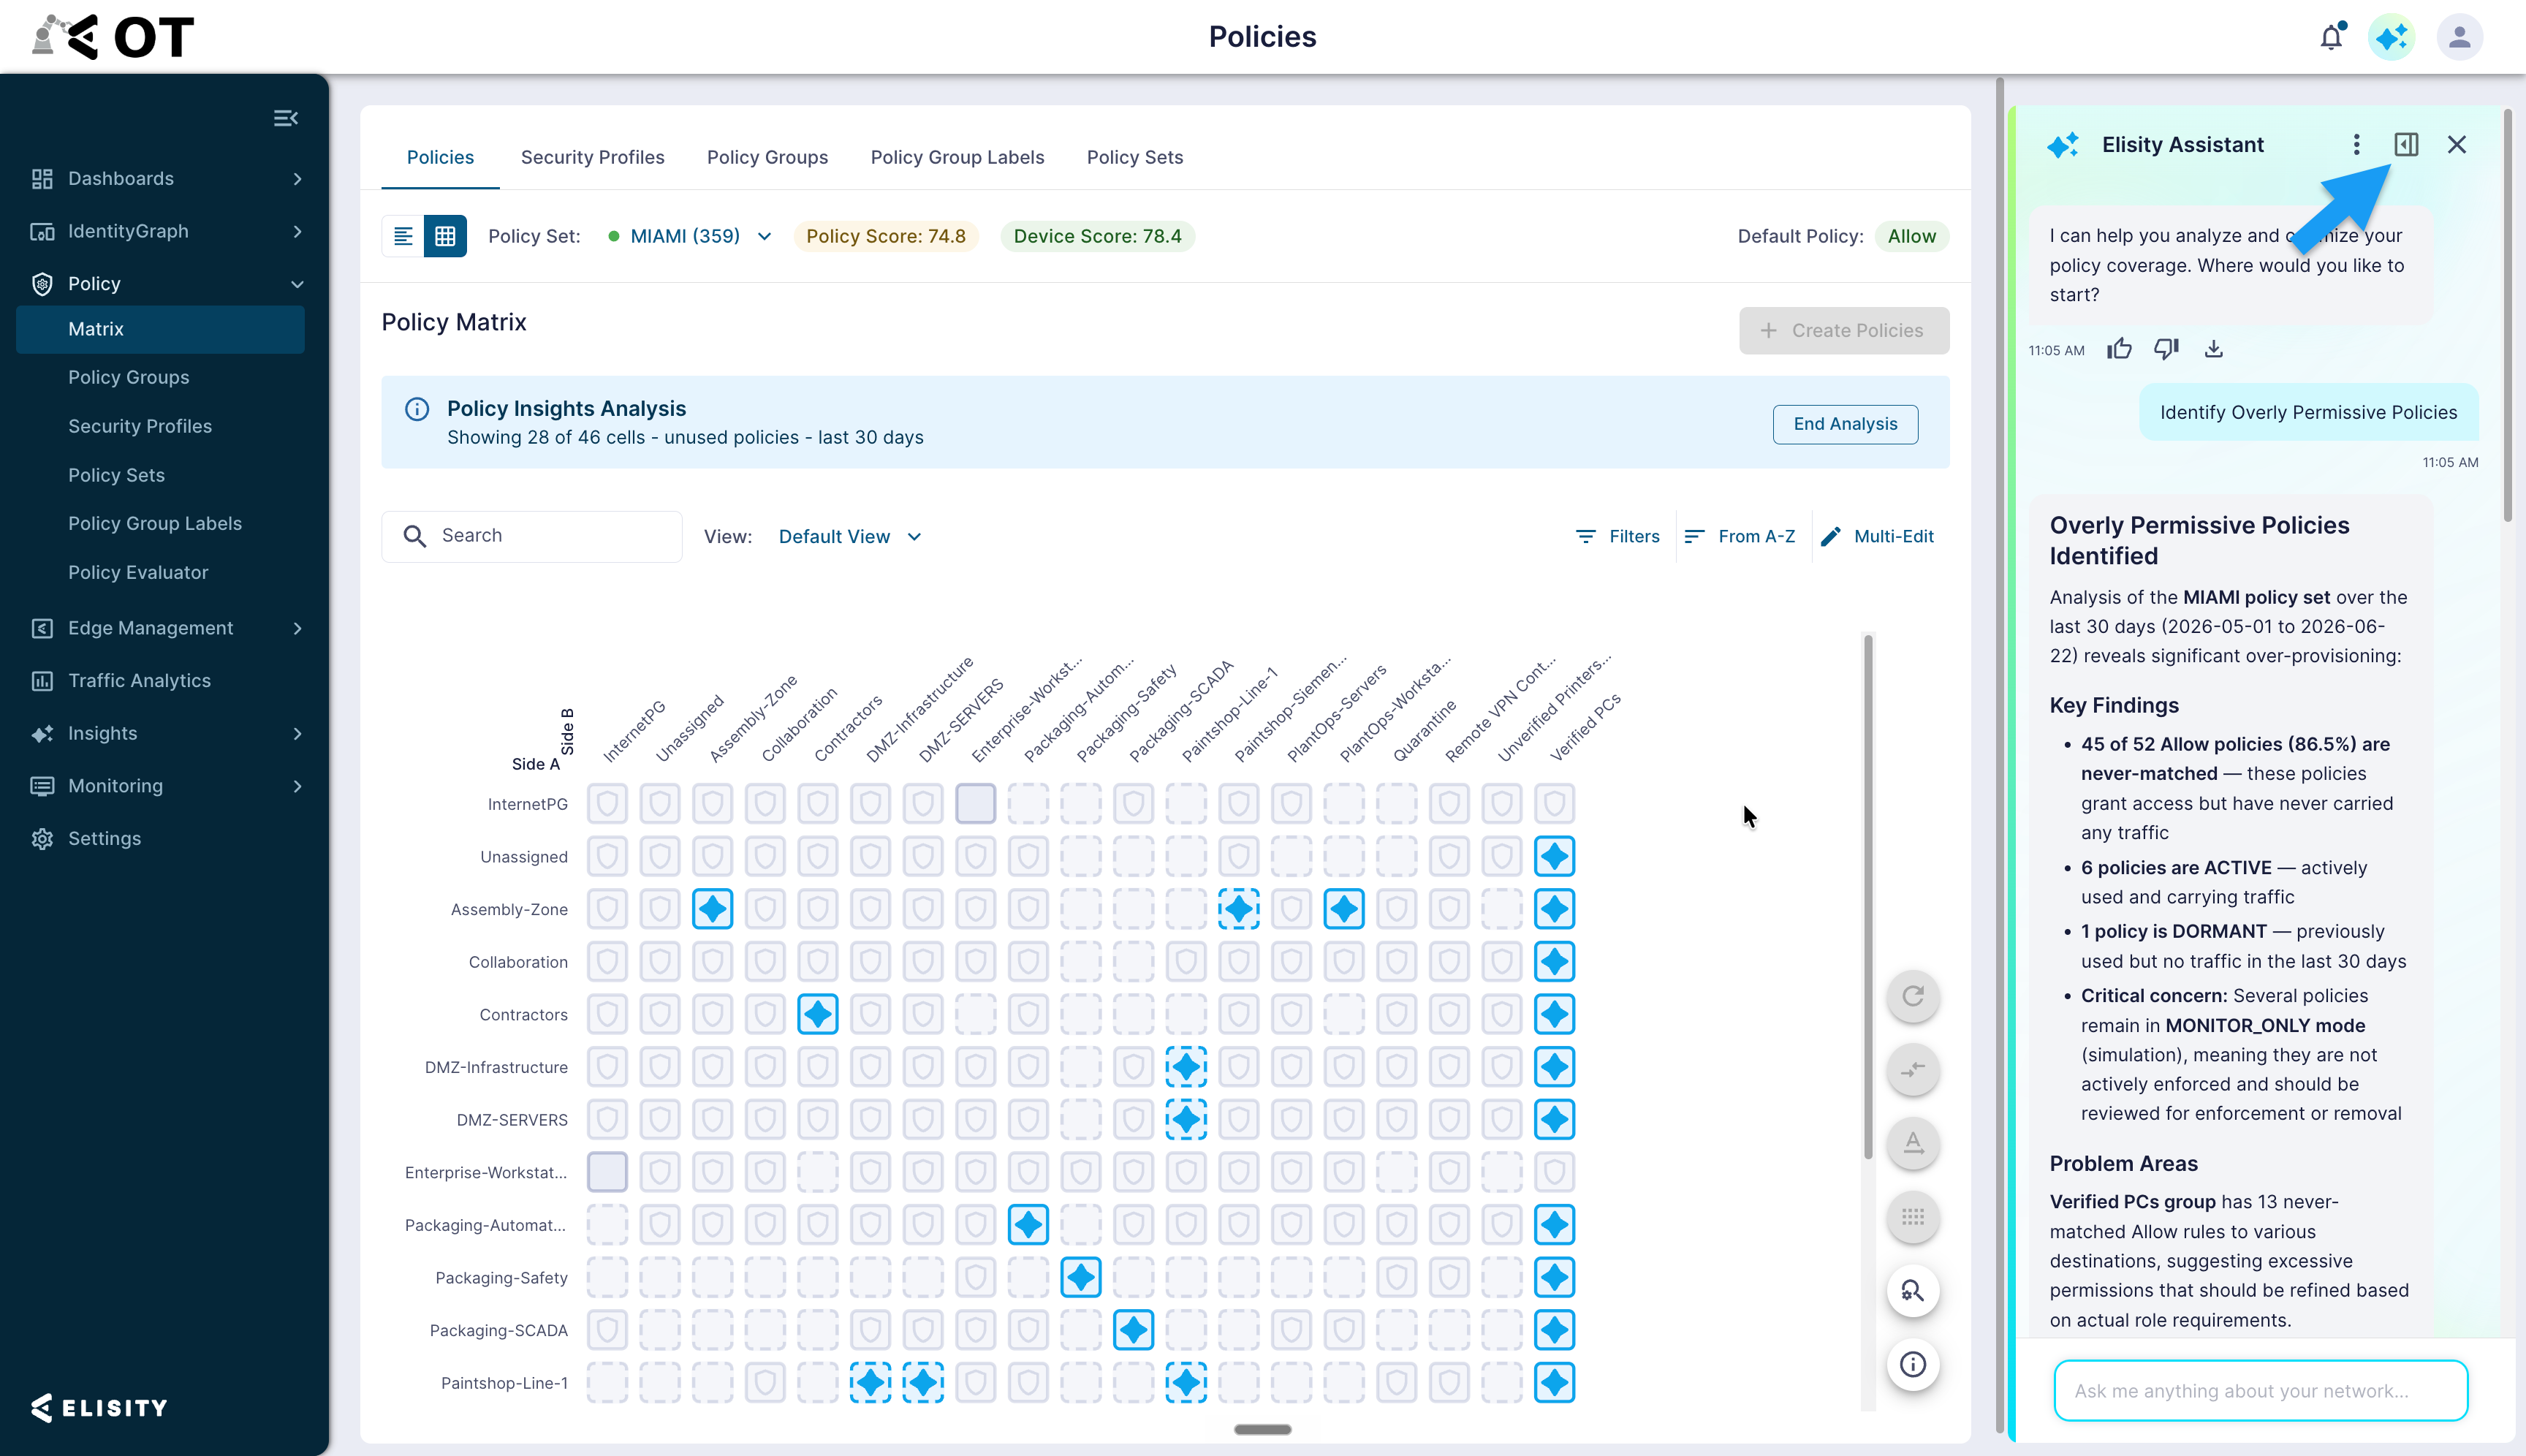The height and width of the screenshot is (1456, 2526).
Task: Click thumbs down on assistant message
Action: [2166, 349]
